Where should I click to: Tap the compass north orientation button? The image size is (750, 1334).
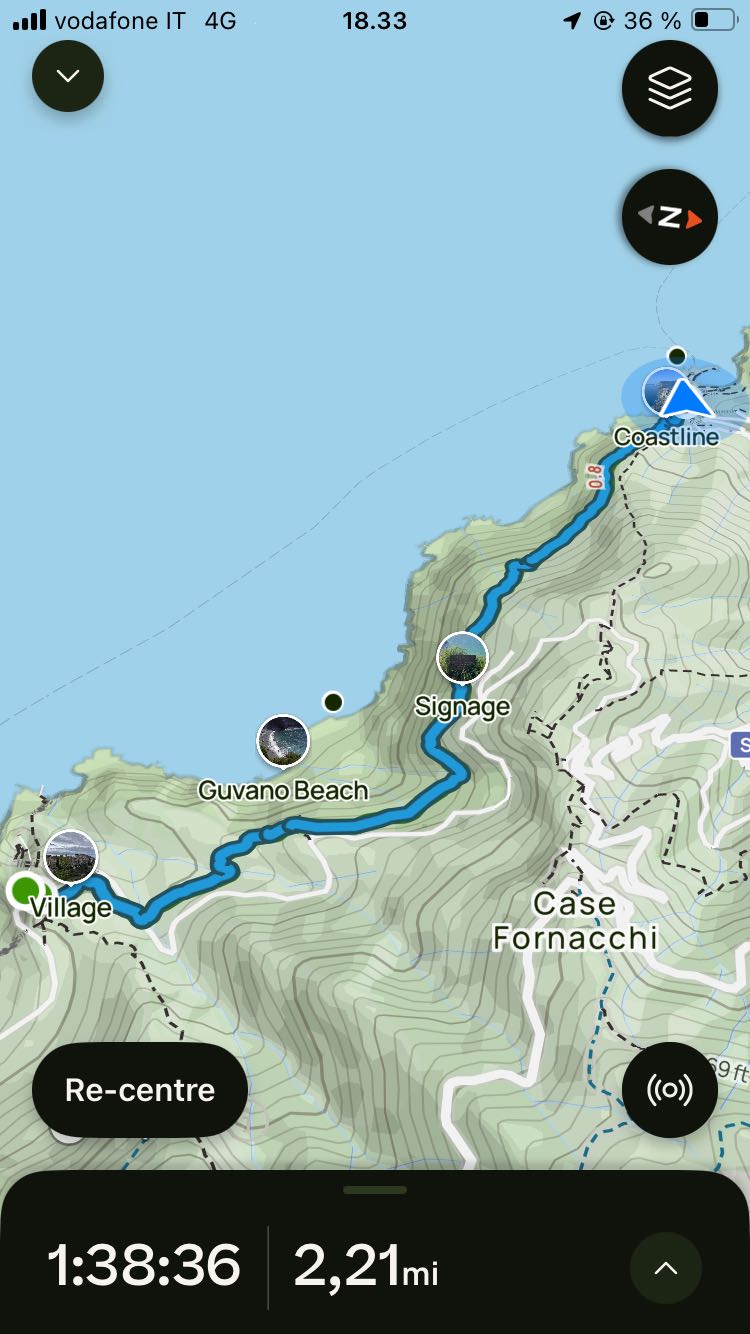coord(670,217)
